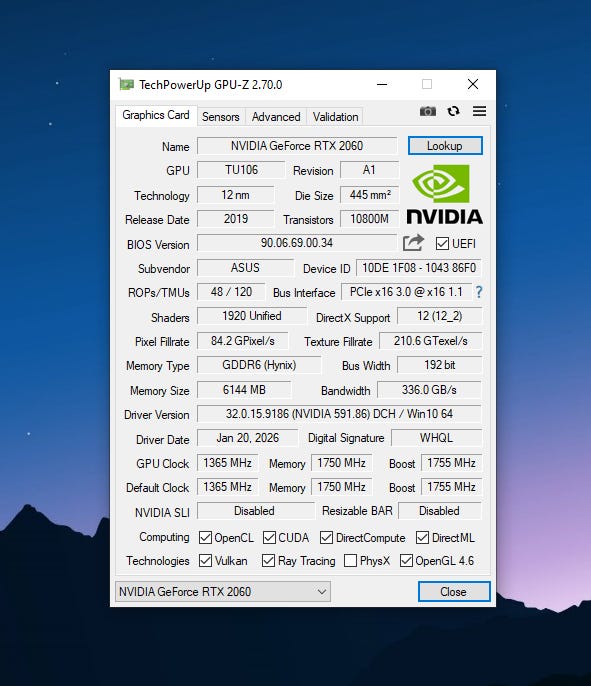Click the Default Clock value 1365 MHz
Screen dimensions: 591x686
click(x=227, y=487)
